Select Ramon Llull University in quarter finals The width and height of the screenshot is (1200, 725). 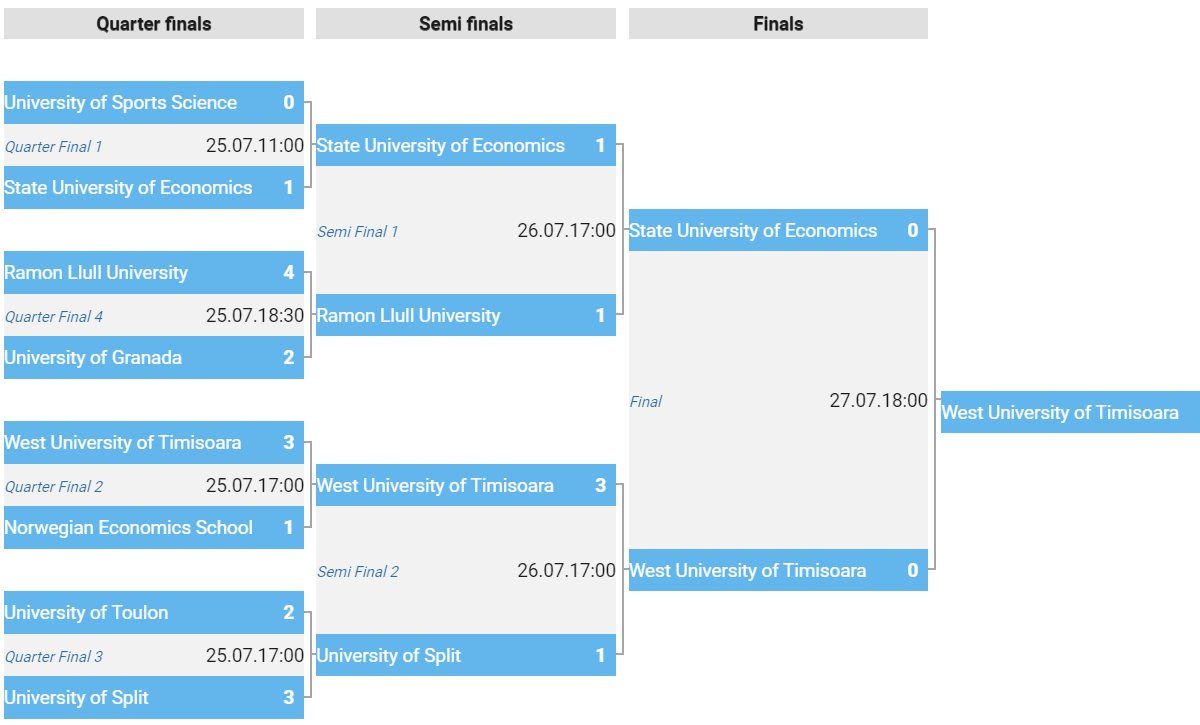[x=154, y=273]
